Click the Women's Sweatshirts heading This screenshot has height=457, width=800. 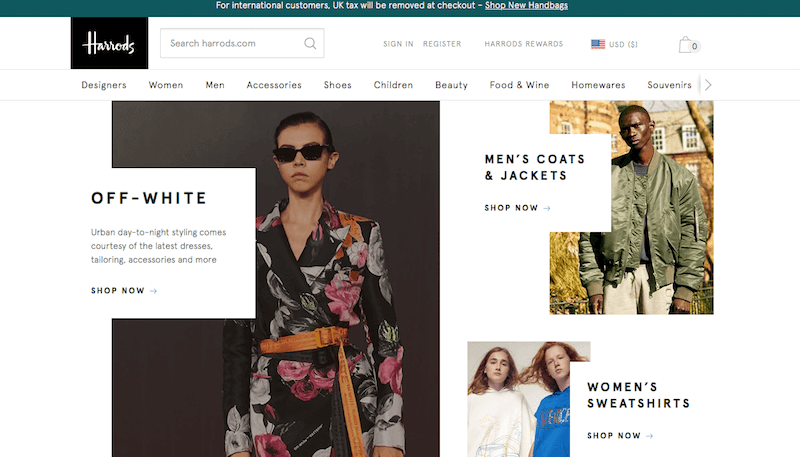pyautogui.click(x=638, y=395)
